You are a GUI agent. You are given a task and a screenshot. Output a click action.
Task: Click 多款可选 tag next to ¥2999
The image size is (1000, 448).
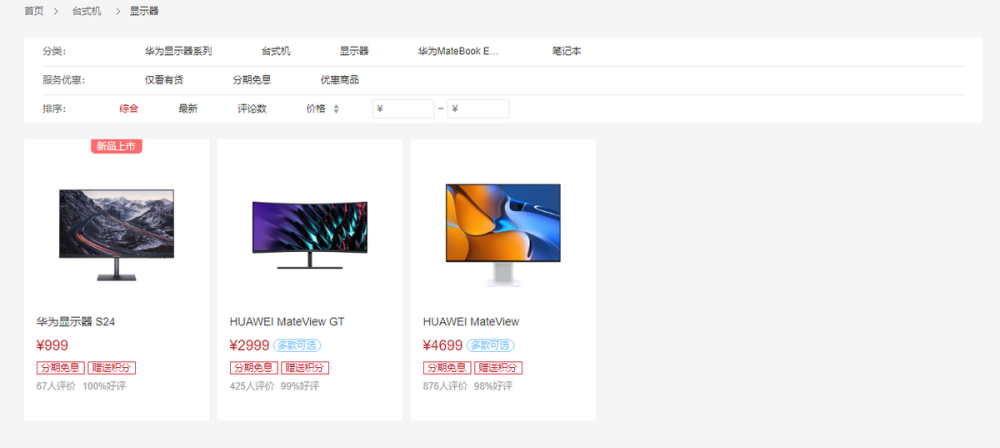(x=297, y=346)
